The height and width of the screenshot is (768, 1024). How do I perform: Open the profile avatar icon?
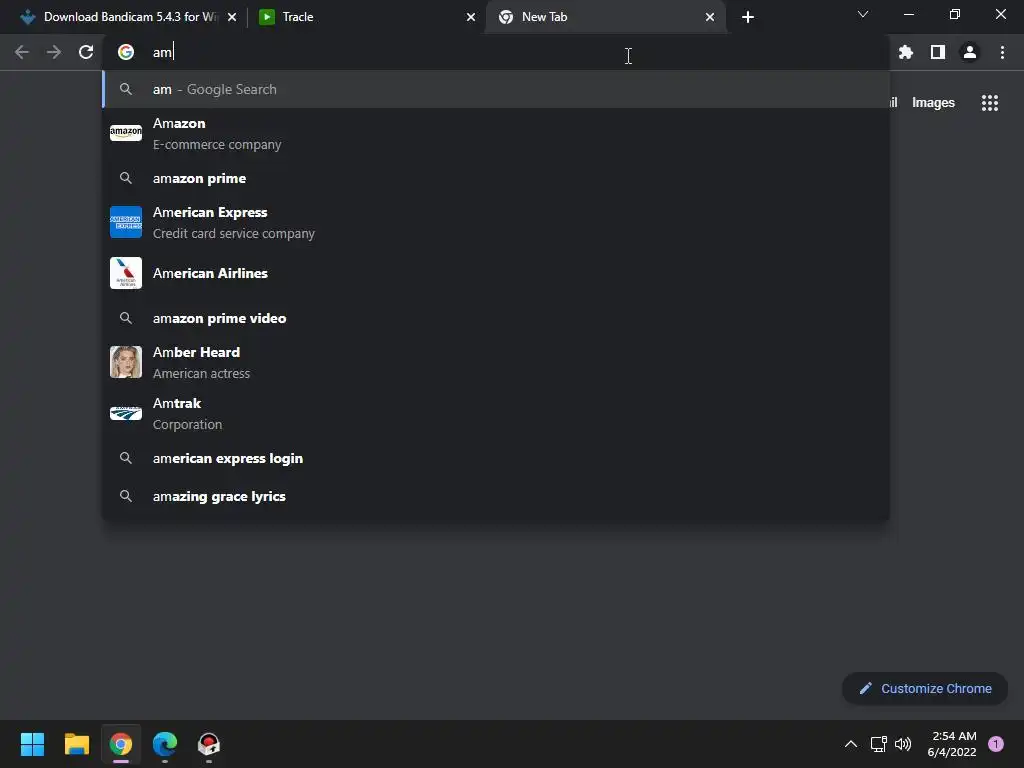click(970, 52)
